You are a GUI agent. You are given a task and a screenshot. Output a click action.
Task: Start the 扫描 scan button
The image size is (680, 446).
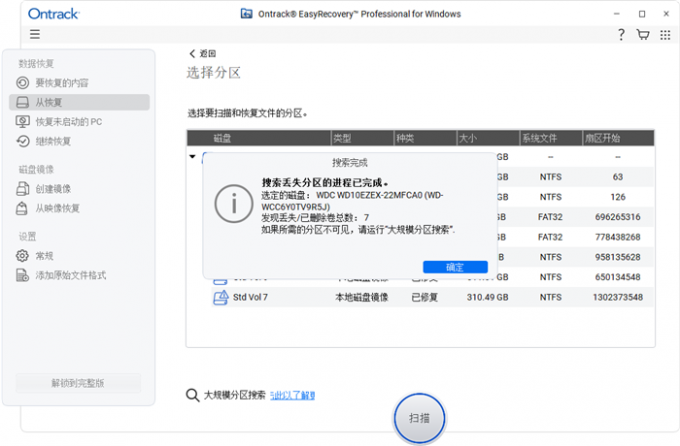(x=419, y=418)
